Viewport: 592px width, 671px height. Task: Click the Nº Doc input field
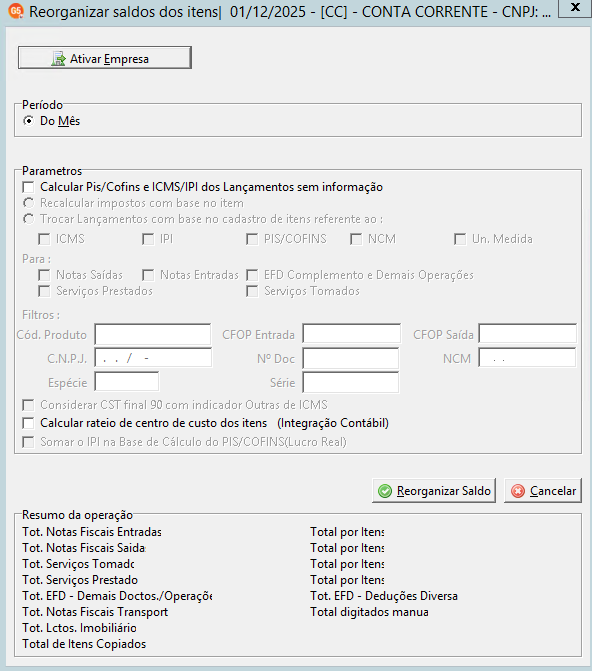[351, 359]
